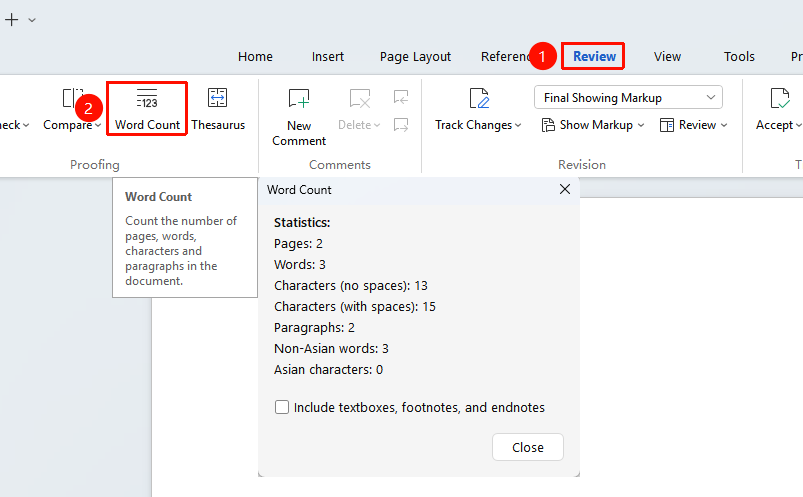The image size is (803, 497).
Task: Open the Thesaurus tool
Action: [218, 109]
